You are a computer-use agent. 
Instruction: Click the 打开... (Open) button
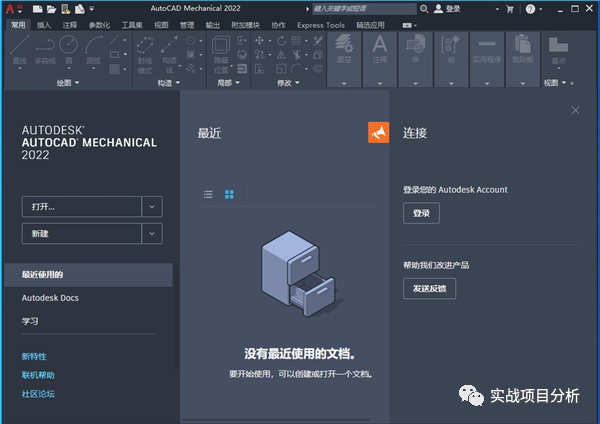pyautogui.click(x=82, y=207)
